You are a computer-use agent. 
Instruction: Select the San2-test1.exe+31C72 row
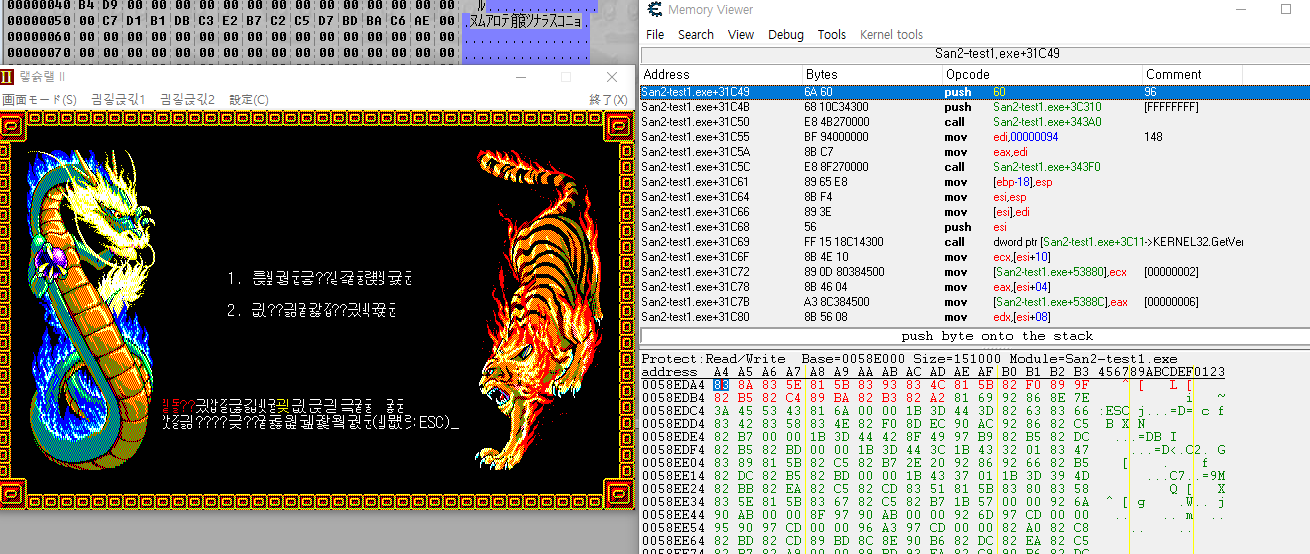975,271
